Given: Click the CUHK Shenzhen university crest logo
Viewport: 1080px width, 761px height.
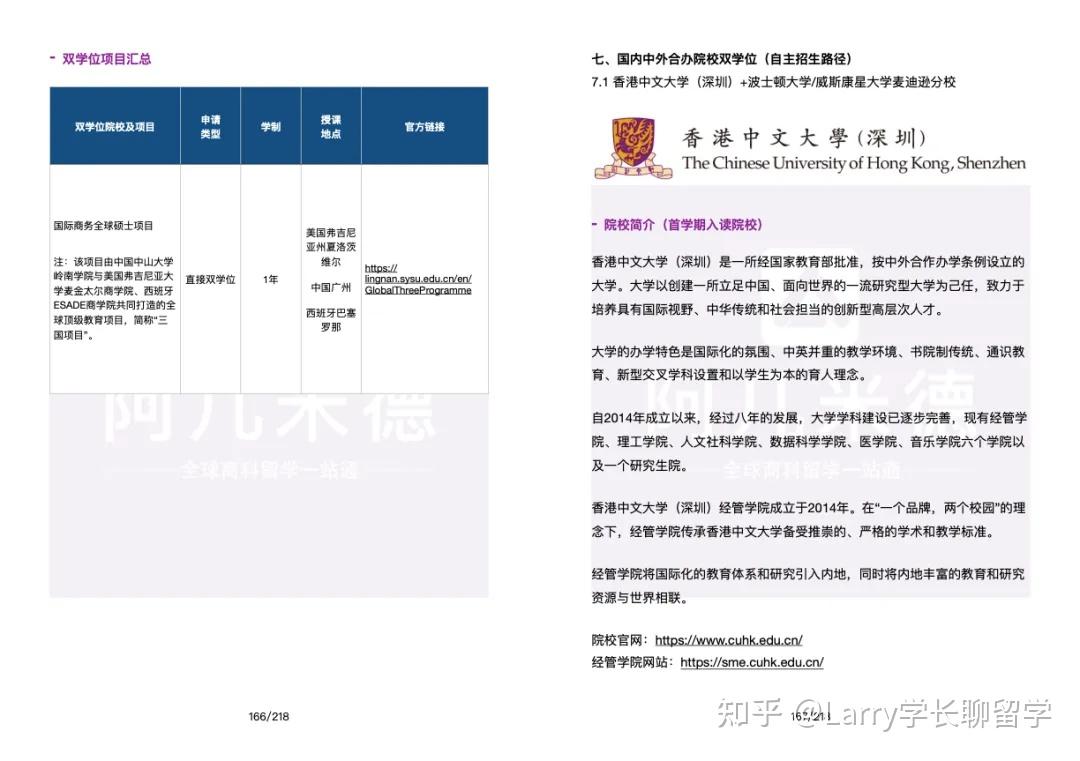Looking at the screenshot, I should pyautogui.click(x=630, y=141).
